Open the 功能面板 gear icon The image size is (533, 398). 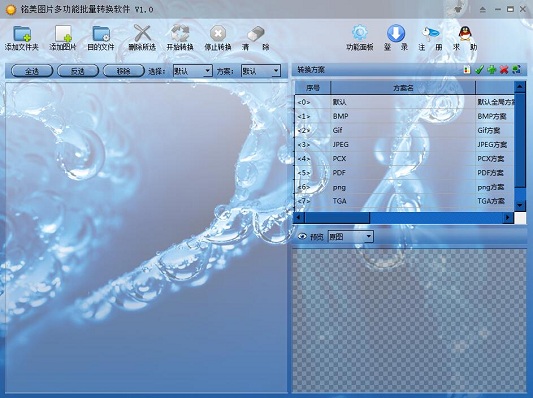pyautogui.click(x=360, y=33)
